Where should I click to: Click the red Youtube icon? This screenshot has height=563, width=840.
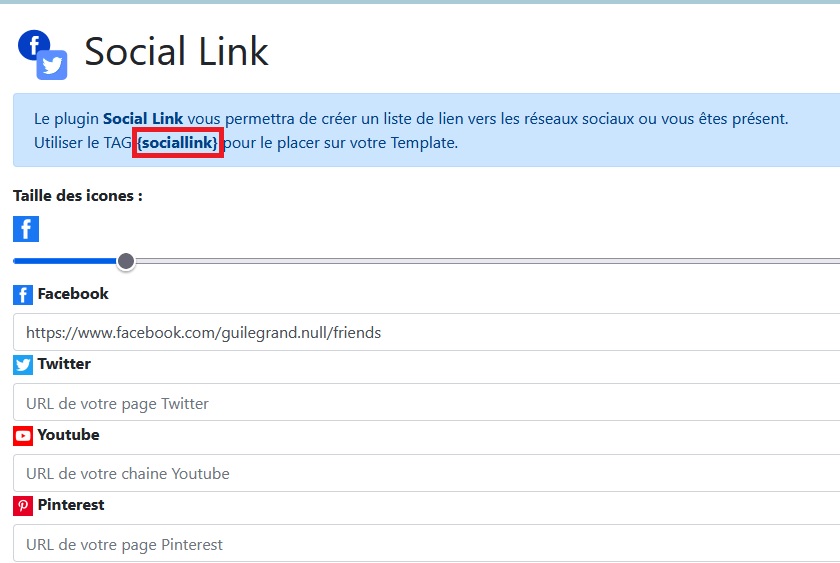tap(23, 436)
